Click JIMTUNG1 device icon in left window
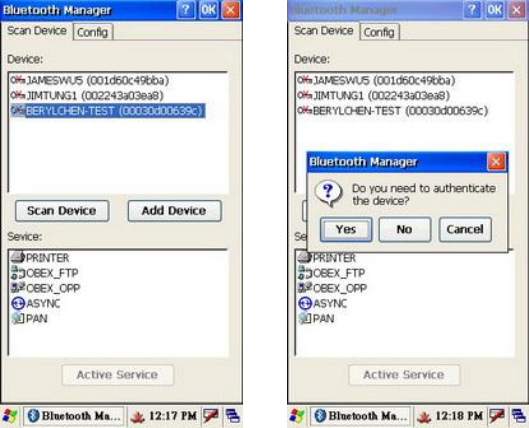The width and height of the screenshot is (529, 428). [x=18, y=95]
